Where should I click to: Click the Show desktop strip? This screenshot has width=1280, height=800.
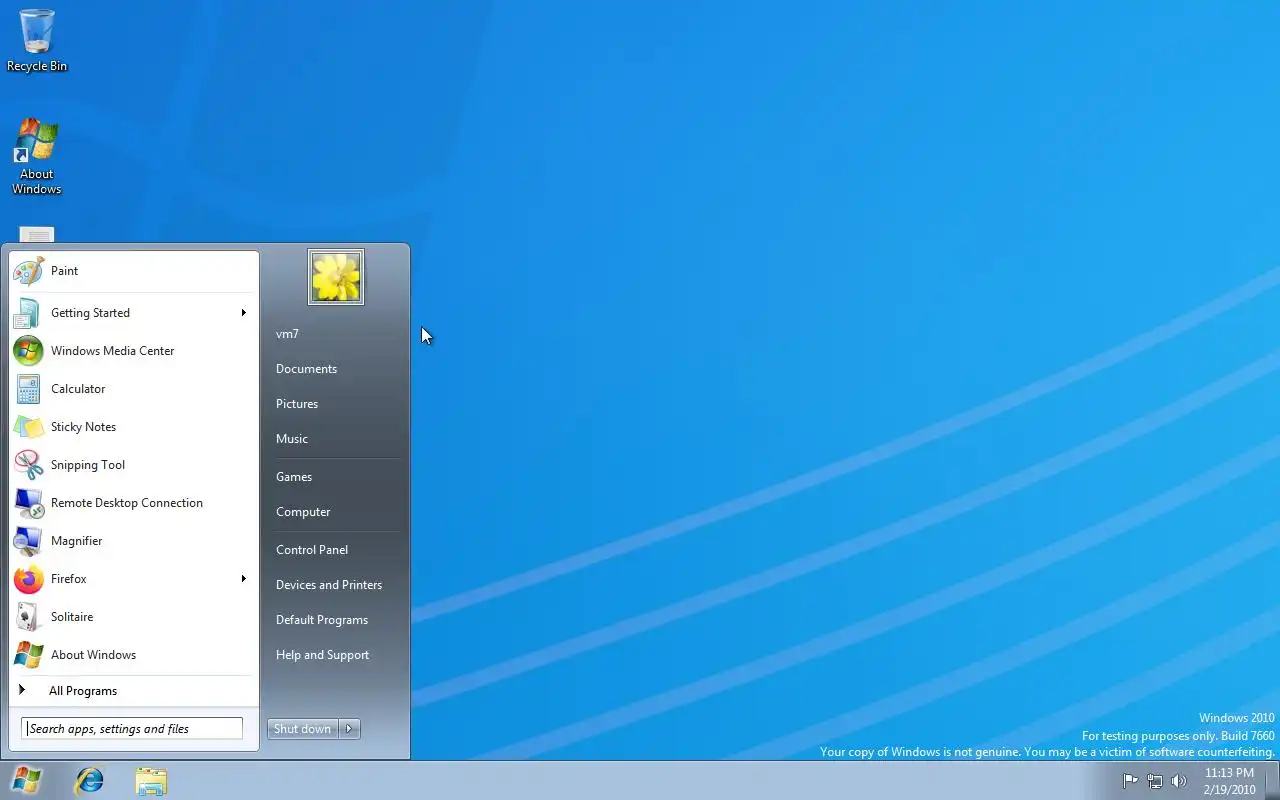pyautogui.click(x=1273, y=781)
